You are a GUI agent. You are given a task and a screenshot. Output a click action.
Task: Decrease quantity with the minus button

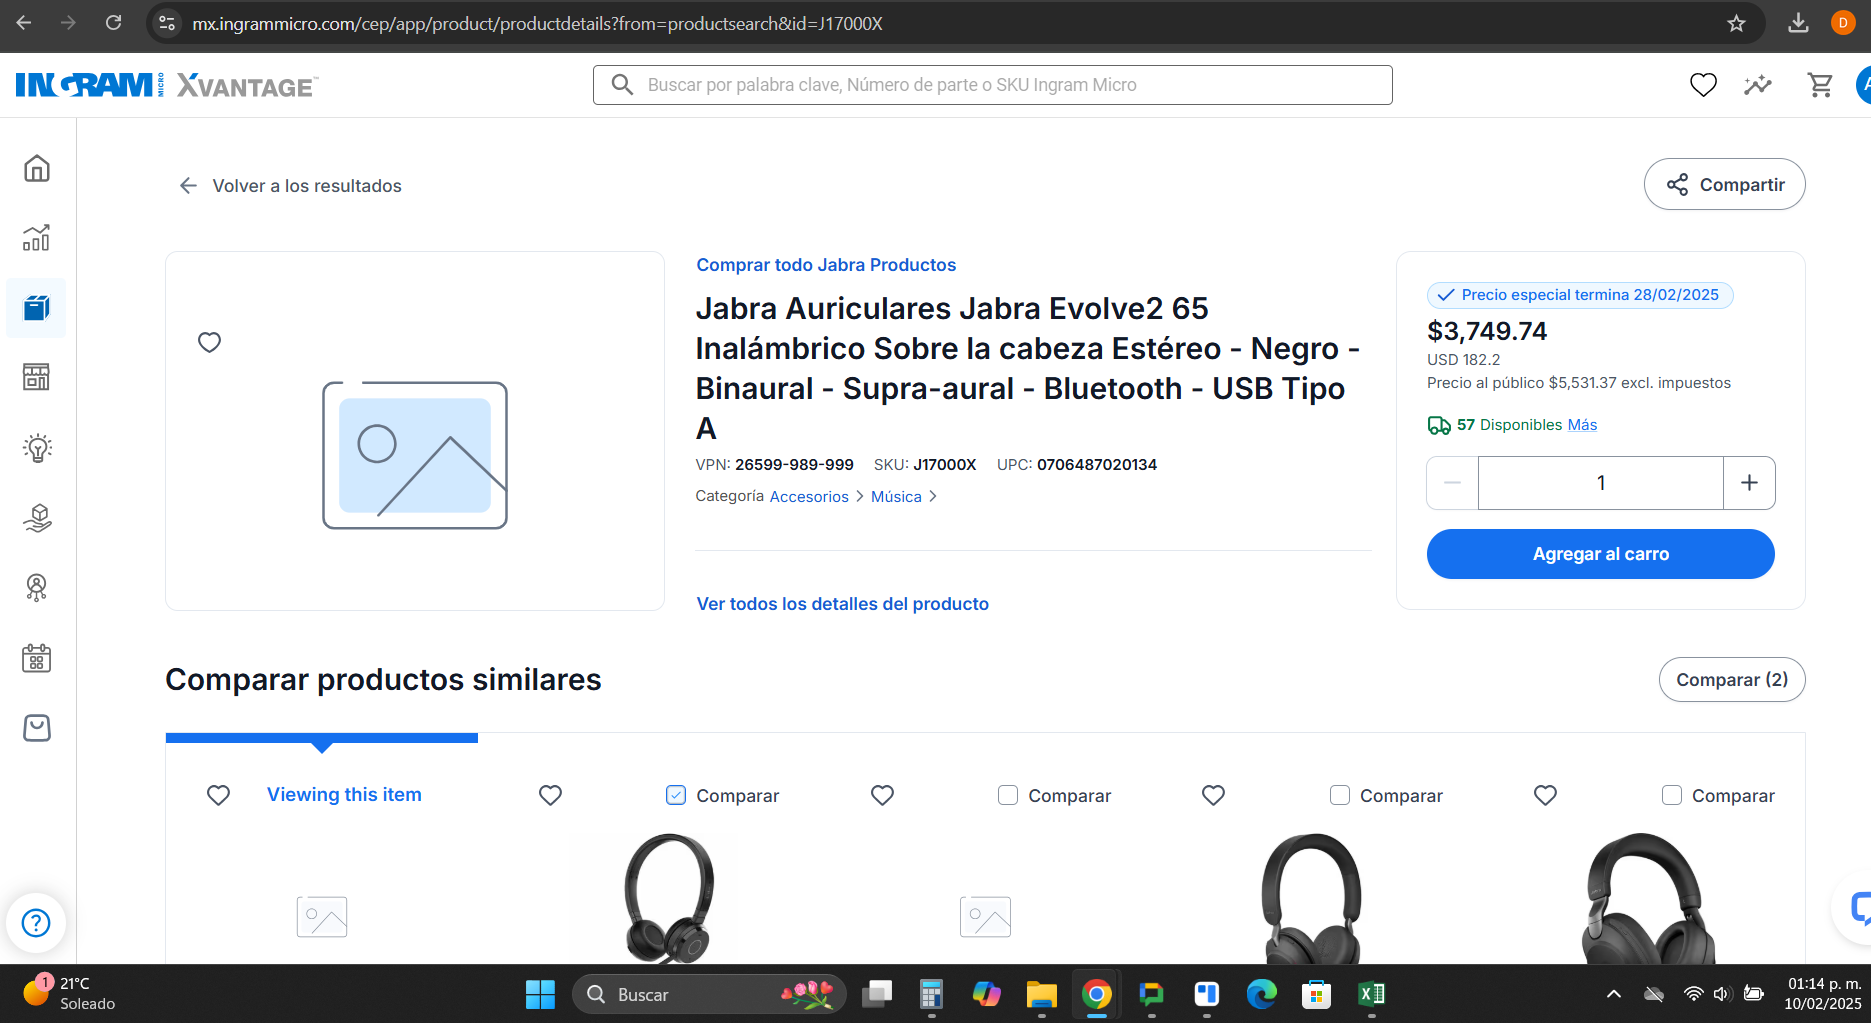pyautogui.click(x=1453, y=483)
